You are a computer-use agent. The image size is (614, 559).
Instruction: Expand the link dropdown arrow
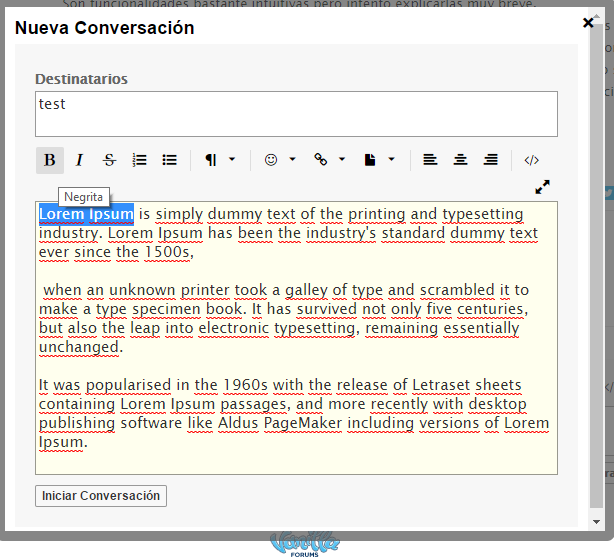[x=342, y=159]
